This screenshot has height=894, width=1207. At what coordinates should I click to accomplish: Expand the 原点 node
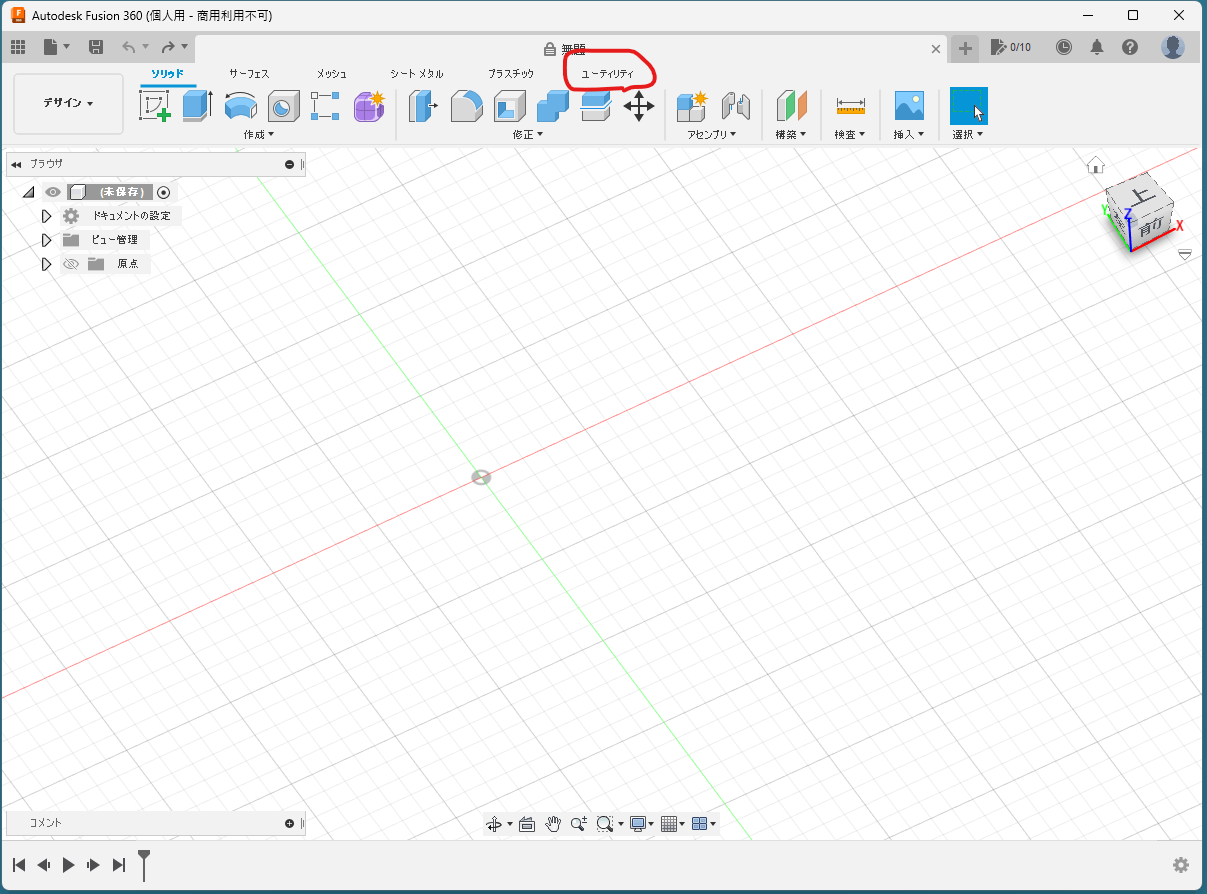pyautogui.click(x=46, y=264)
